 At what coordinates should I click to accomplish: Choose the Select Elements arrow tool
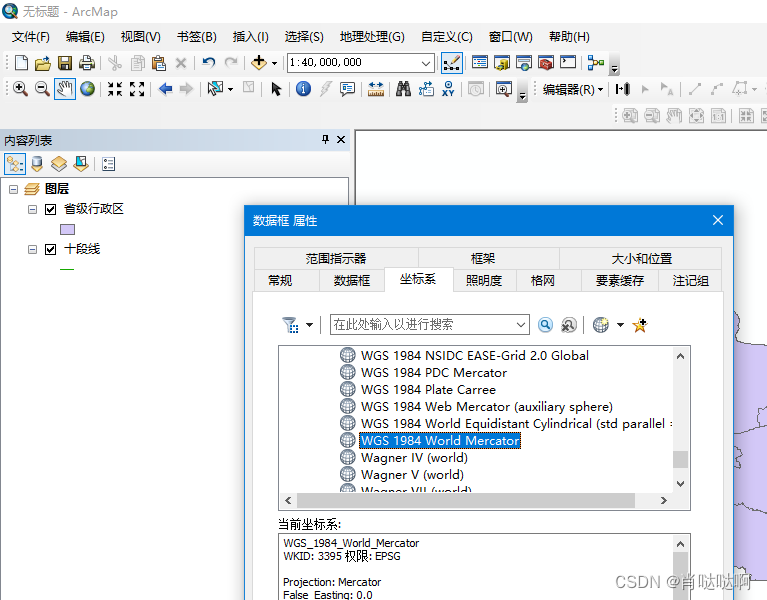[276, 89]
